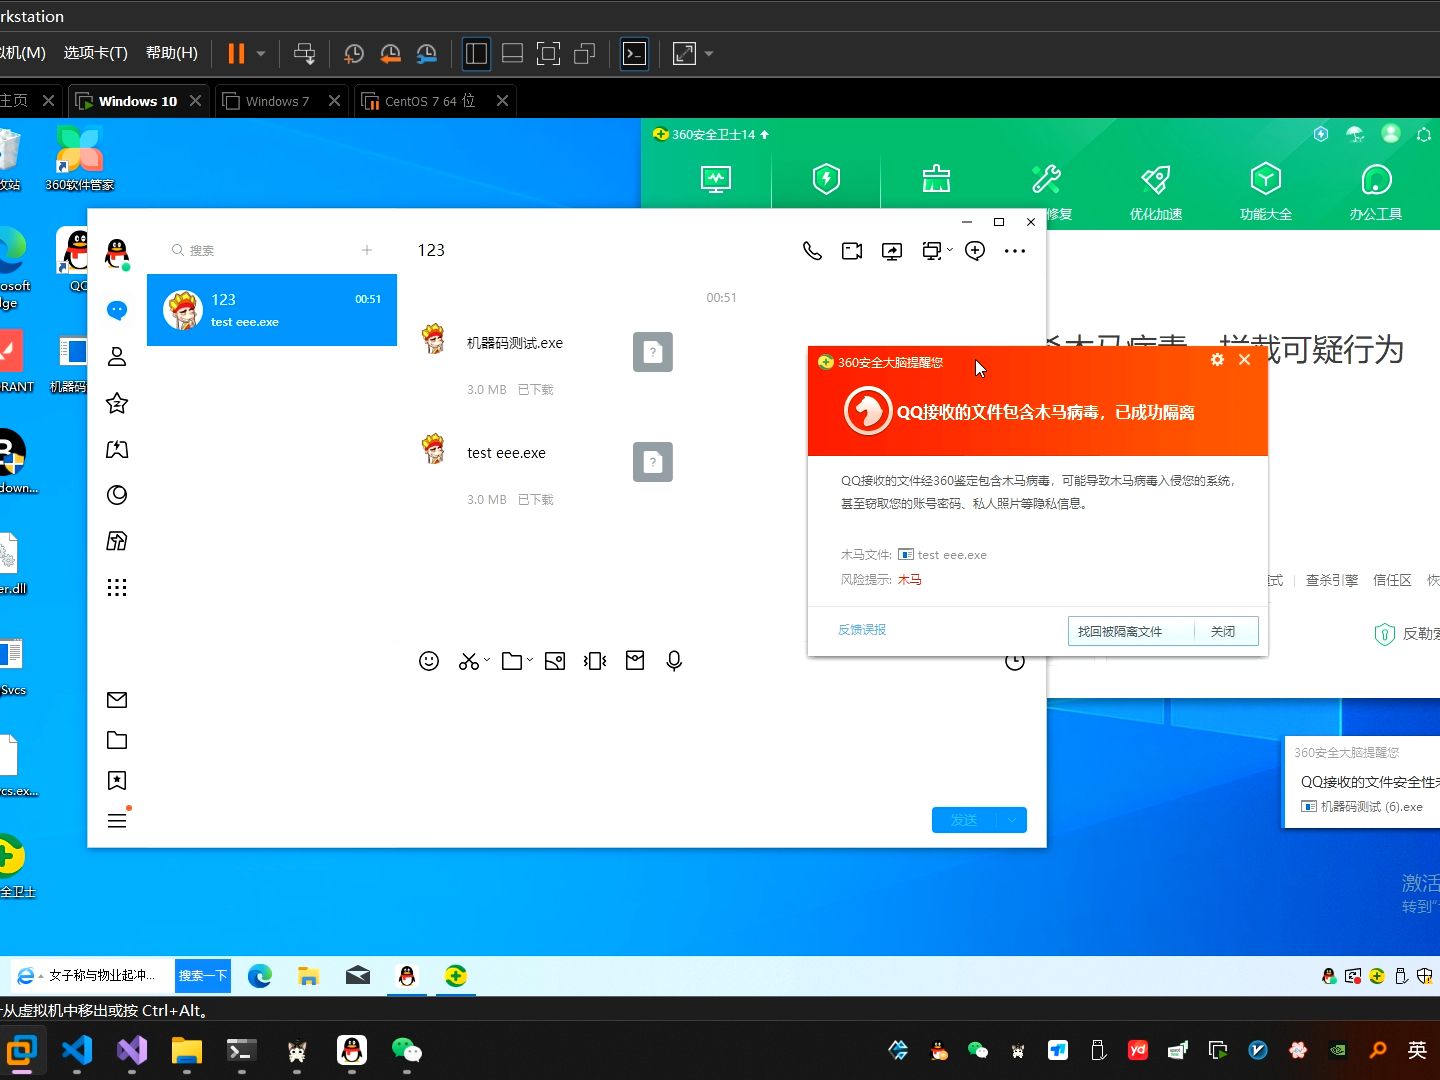Open the VMware console view terminal icon

pos(635,54)
